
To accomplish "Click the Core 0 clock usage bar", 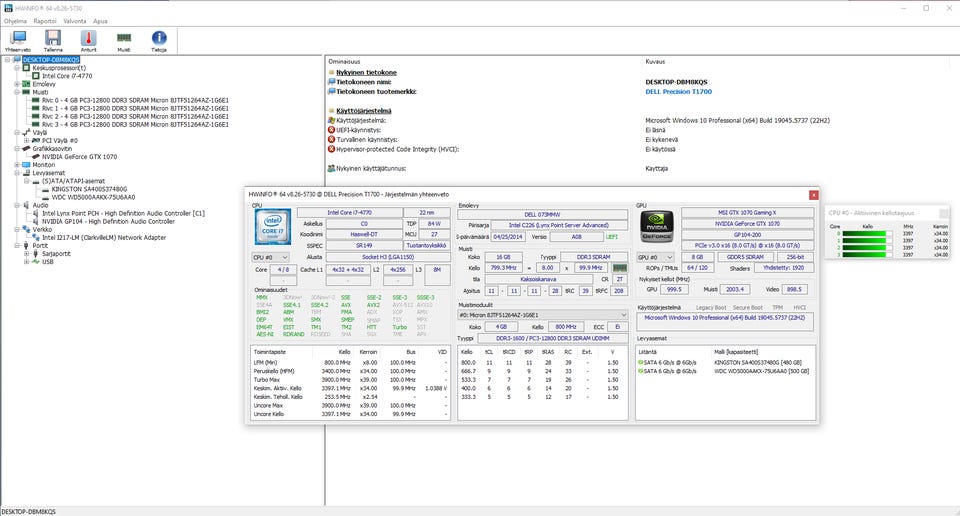I will pyautogui.click(x=865, y=234).
